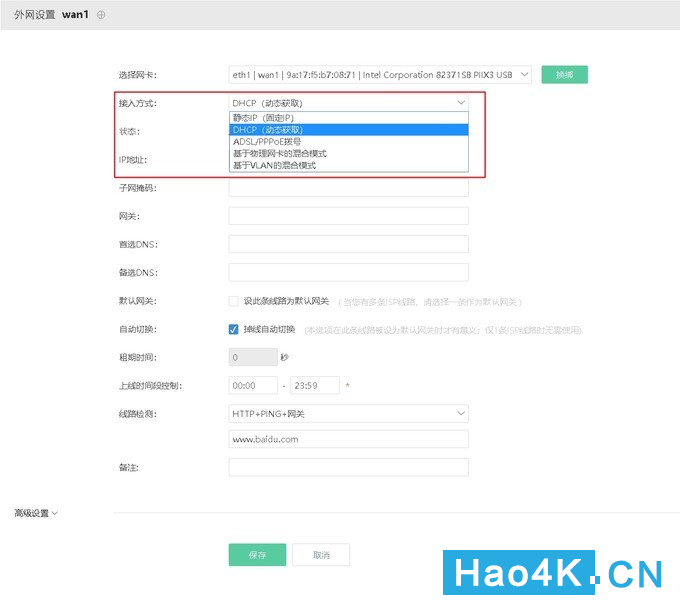Click the www.baidu.com detection address field
Screen dimensions: 680x600
349,439
